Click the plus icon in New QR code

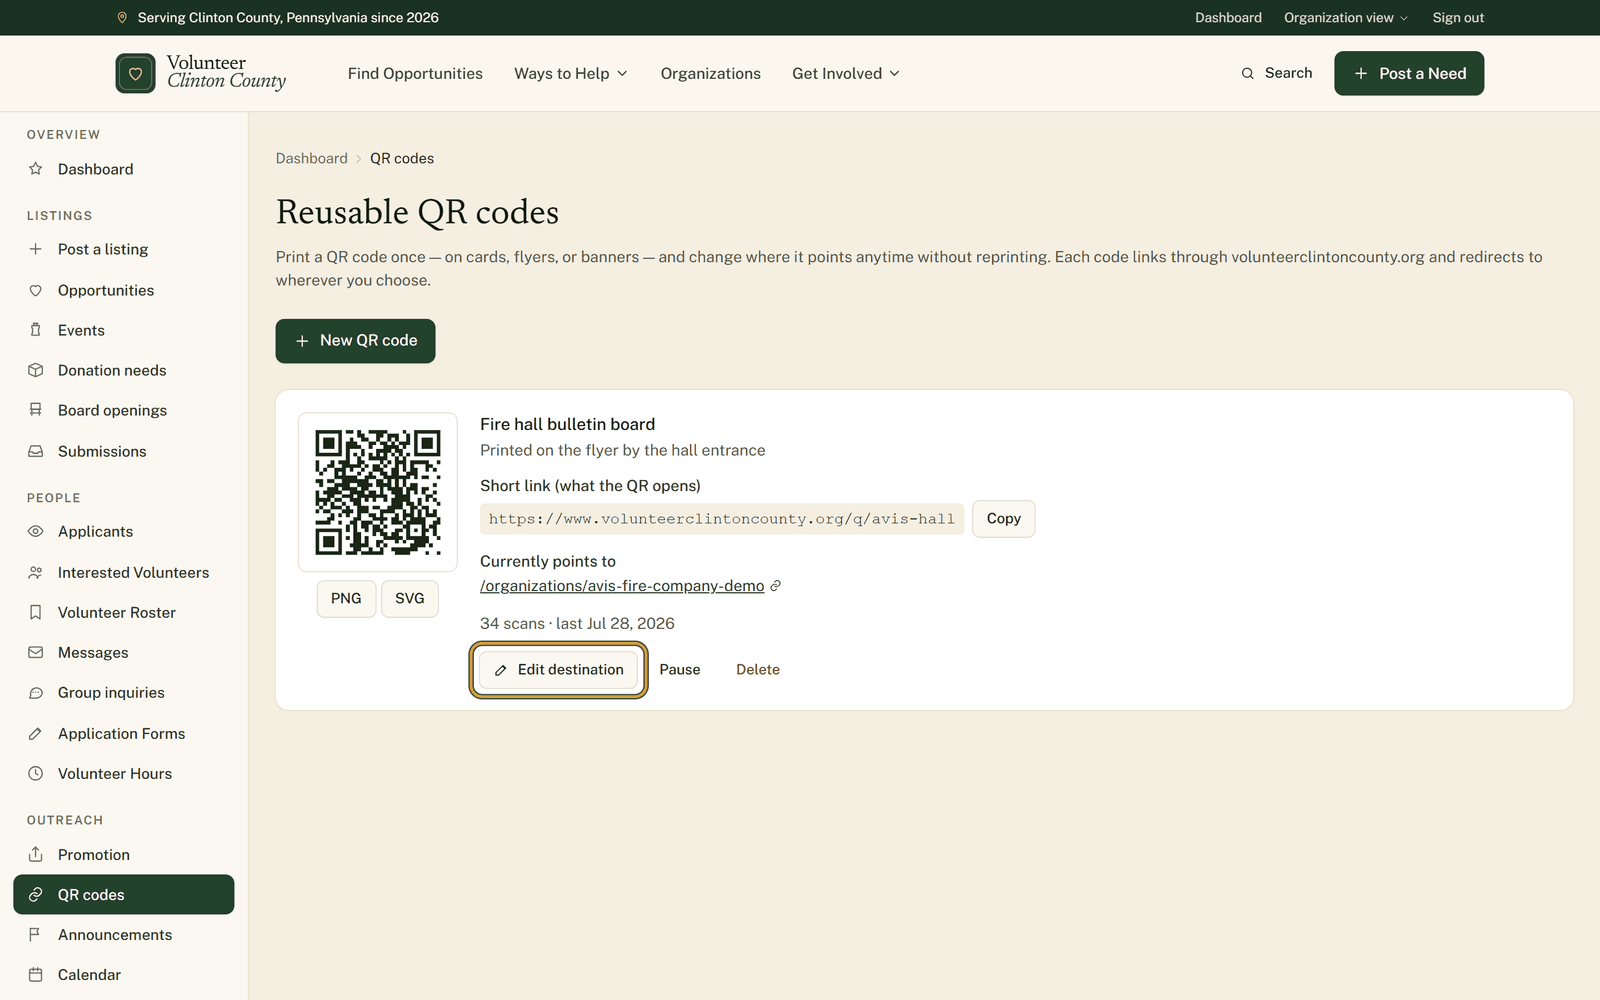pos(302,341)
